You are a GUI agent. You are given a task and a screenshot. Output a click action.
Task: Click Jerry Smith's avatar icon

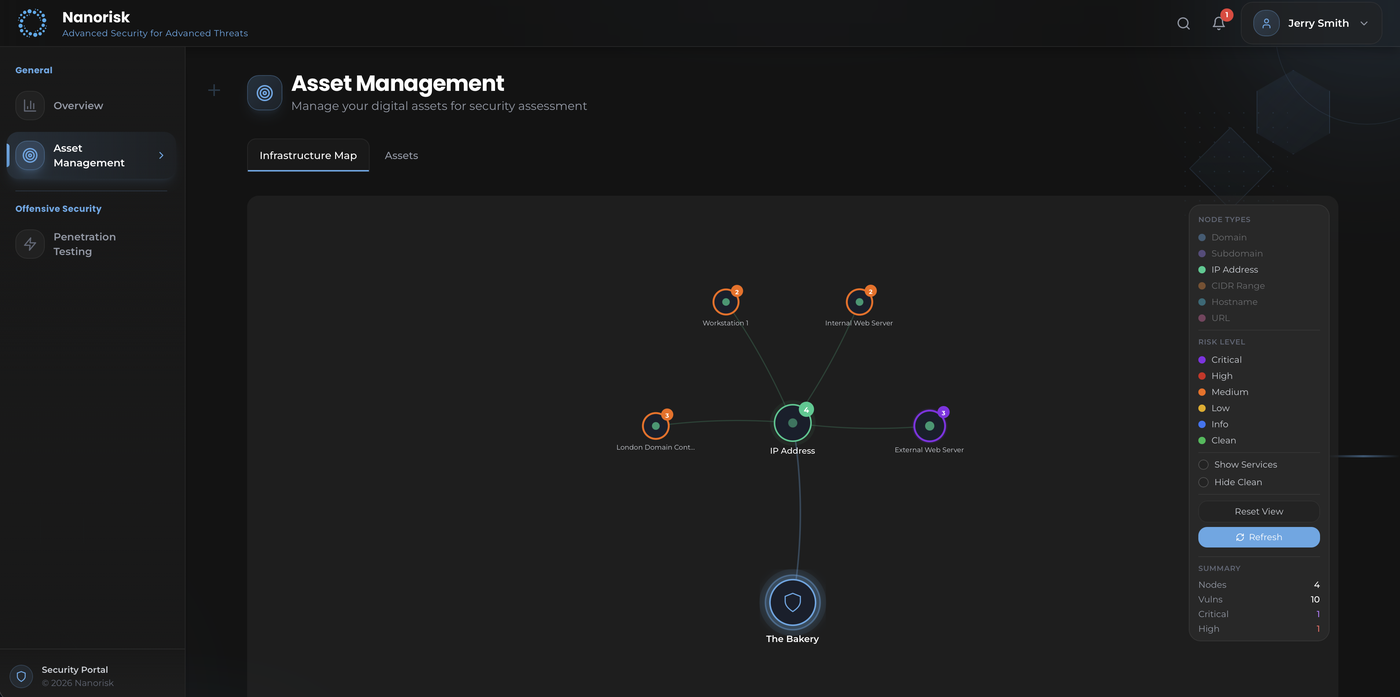(1265, 22)
